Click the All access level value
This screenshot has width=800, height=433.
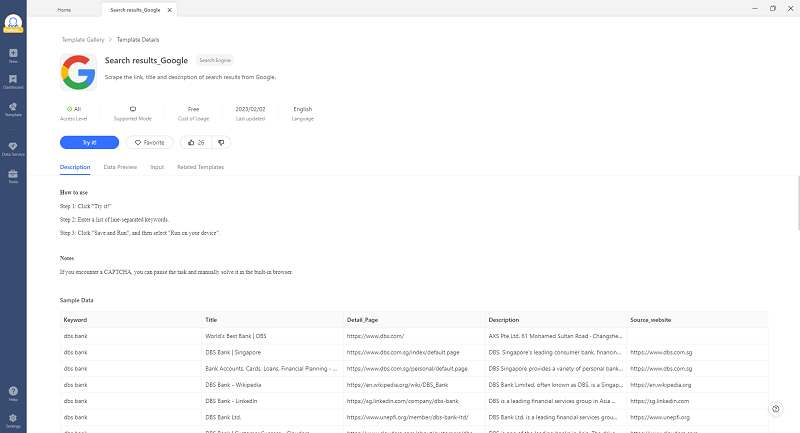(x=74, y=109)
